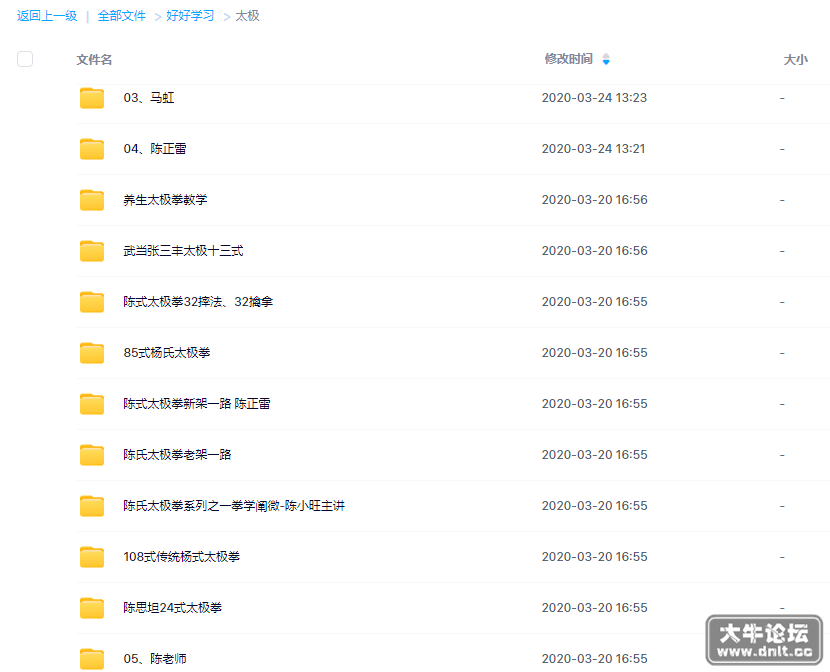Image resolution: width=830 pixels, height=672 pixels.
Task: Toggle sort arrows next to 修改时间
Action: click(x=606, y=59)
